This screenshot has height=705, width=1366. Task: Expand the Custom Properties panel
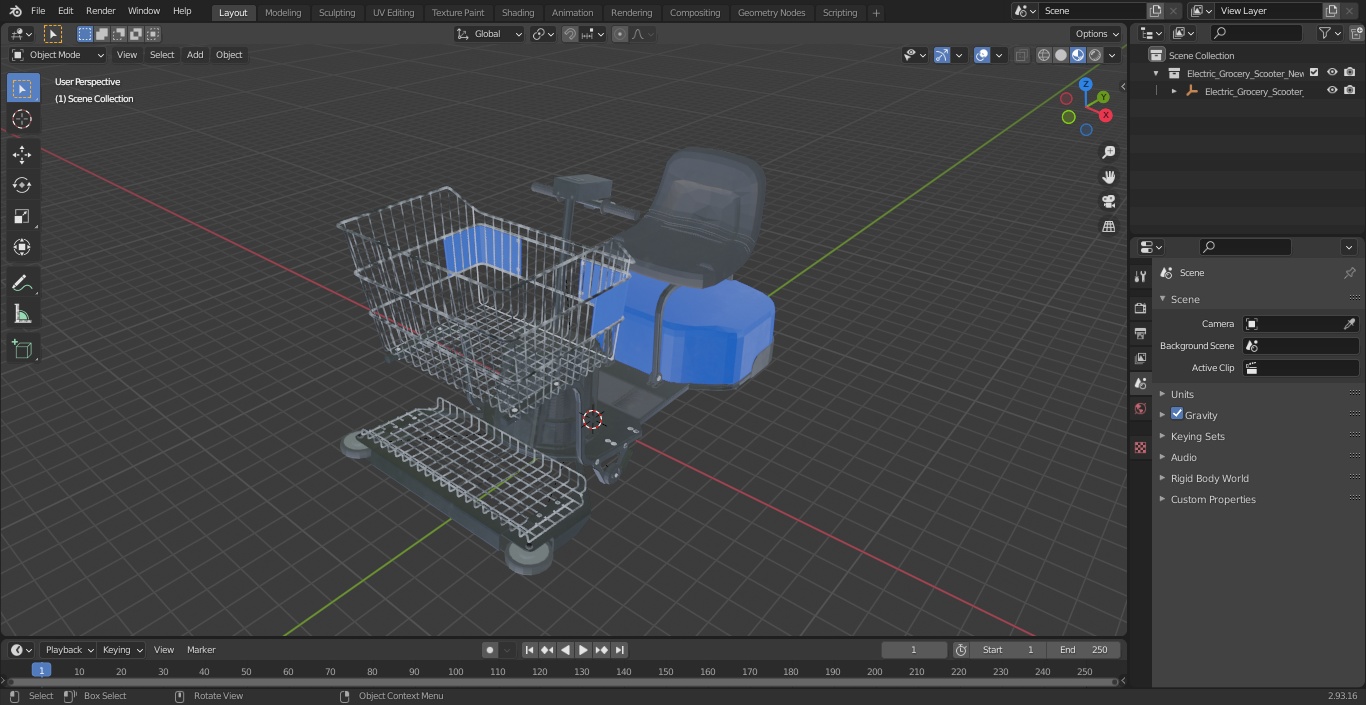click(1213, 499)
